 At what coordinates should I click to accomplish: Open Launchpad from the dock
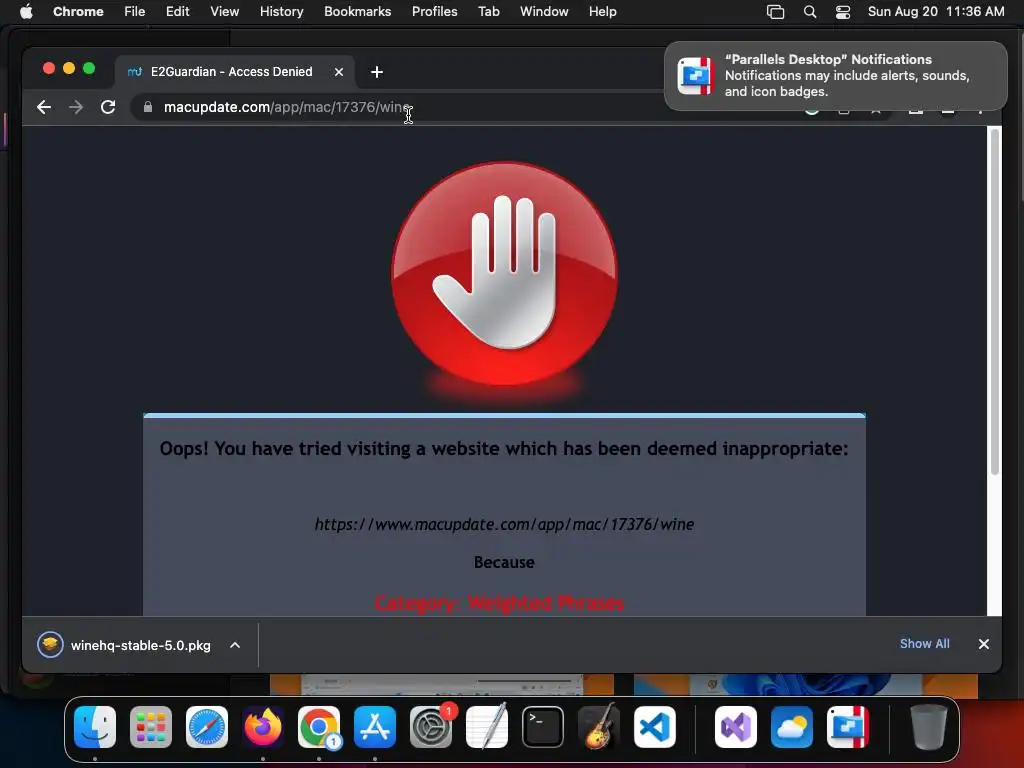(151, 727)
